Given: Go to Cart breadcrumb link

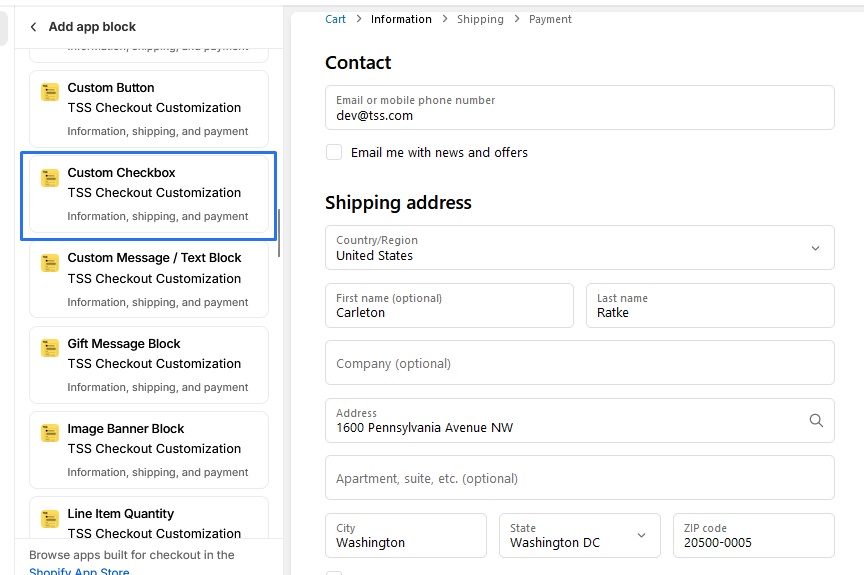Looking at the screenshot, I should [x=335, y=19].
